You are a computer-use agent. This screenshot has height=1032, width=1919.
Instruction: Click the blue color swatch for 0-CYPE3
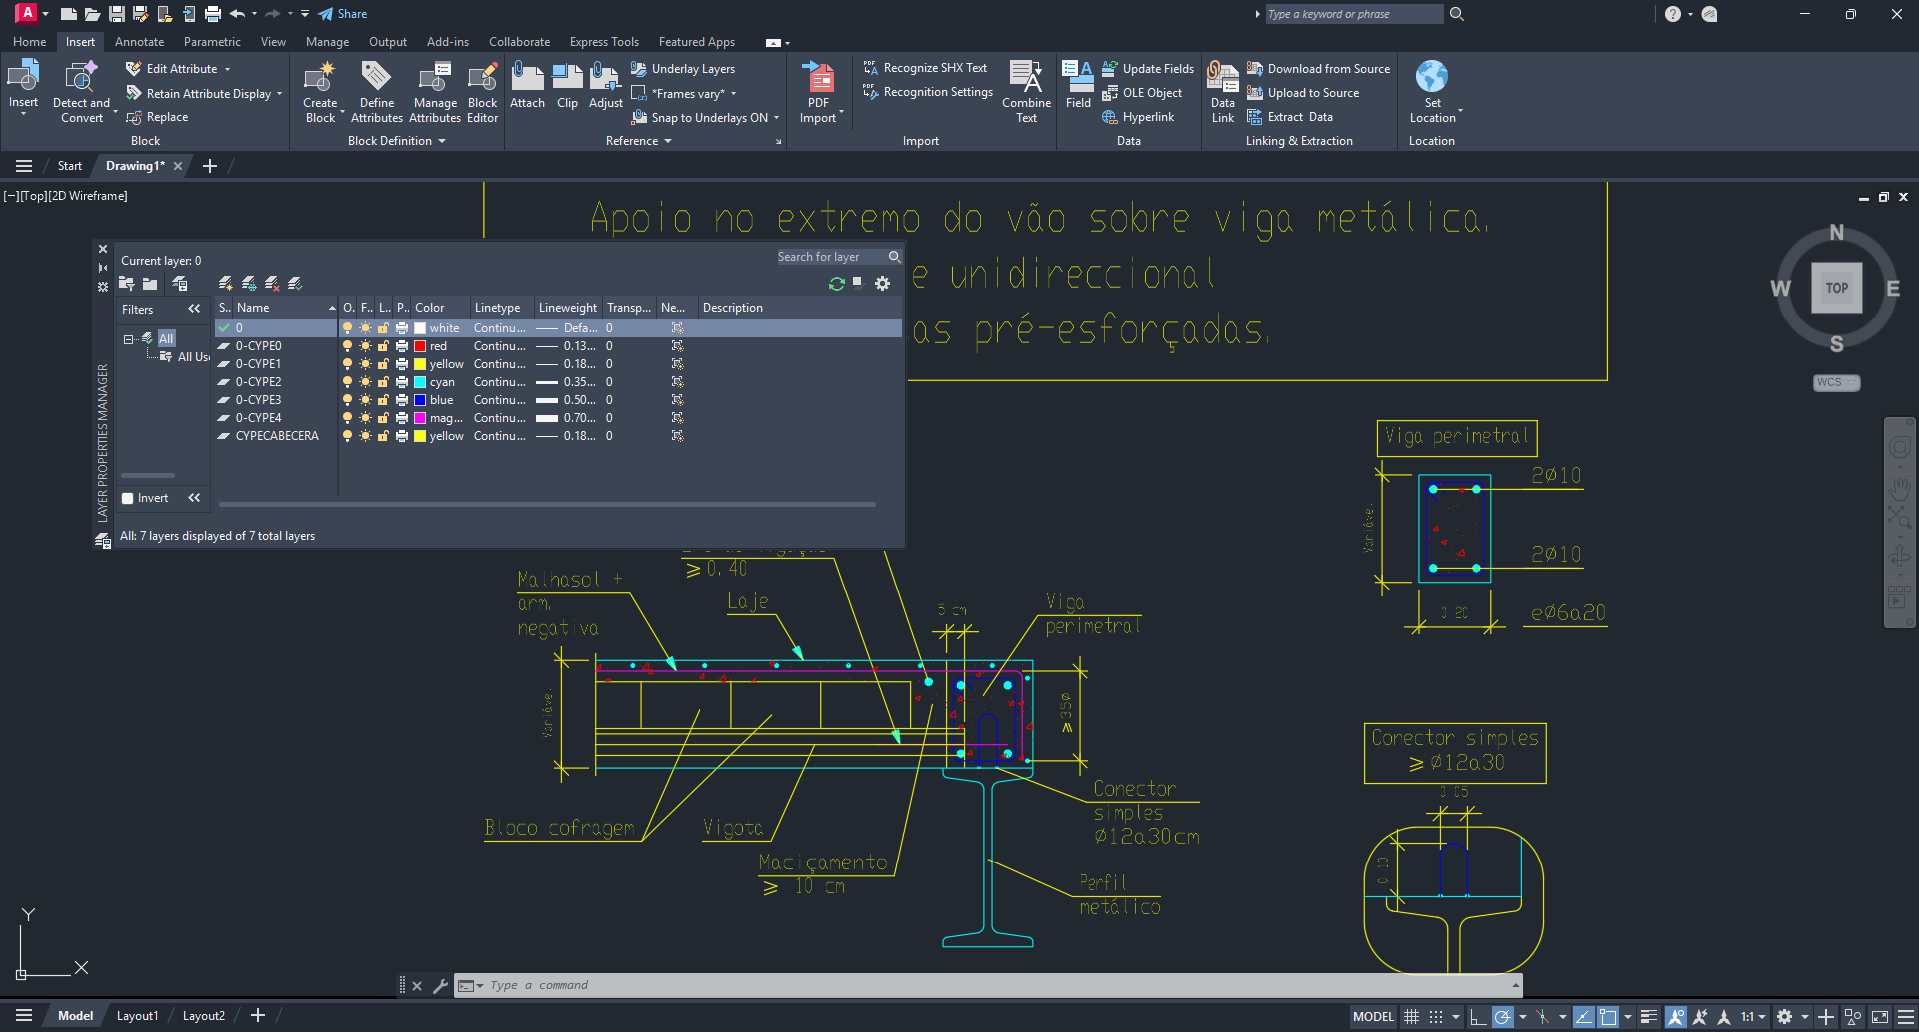[x=421, y=400]
